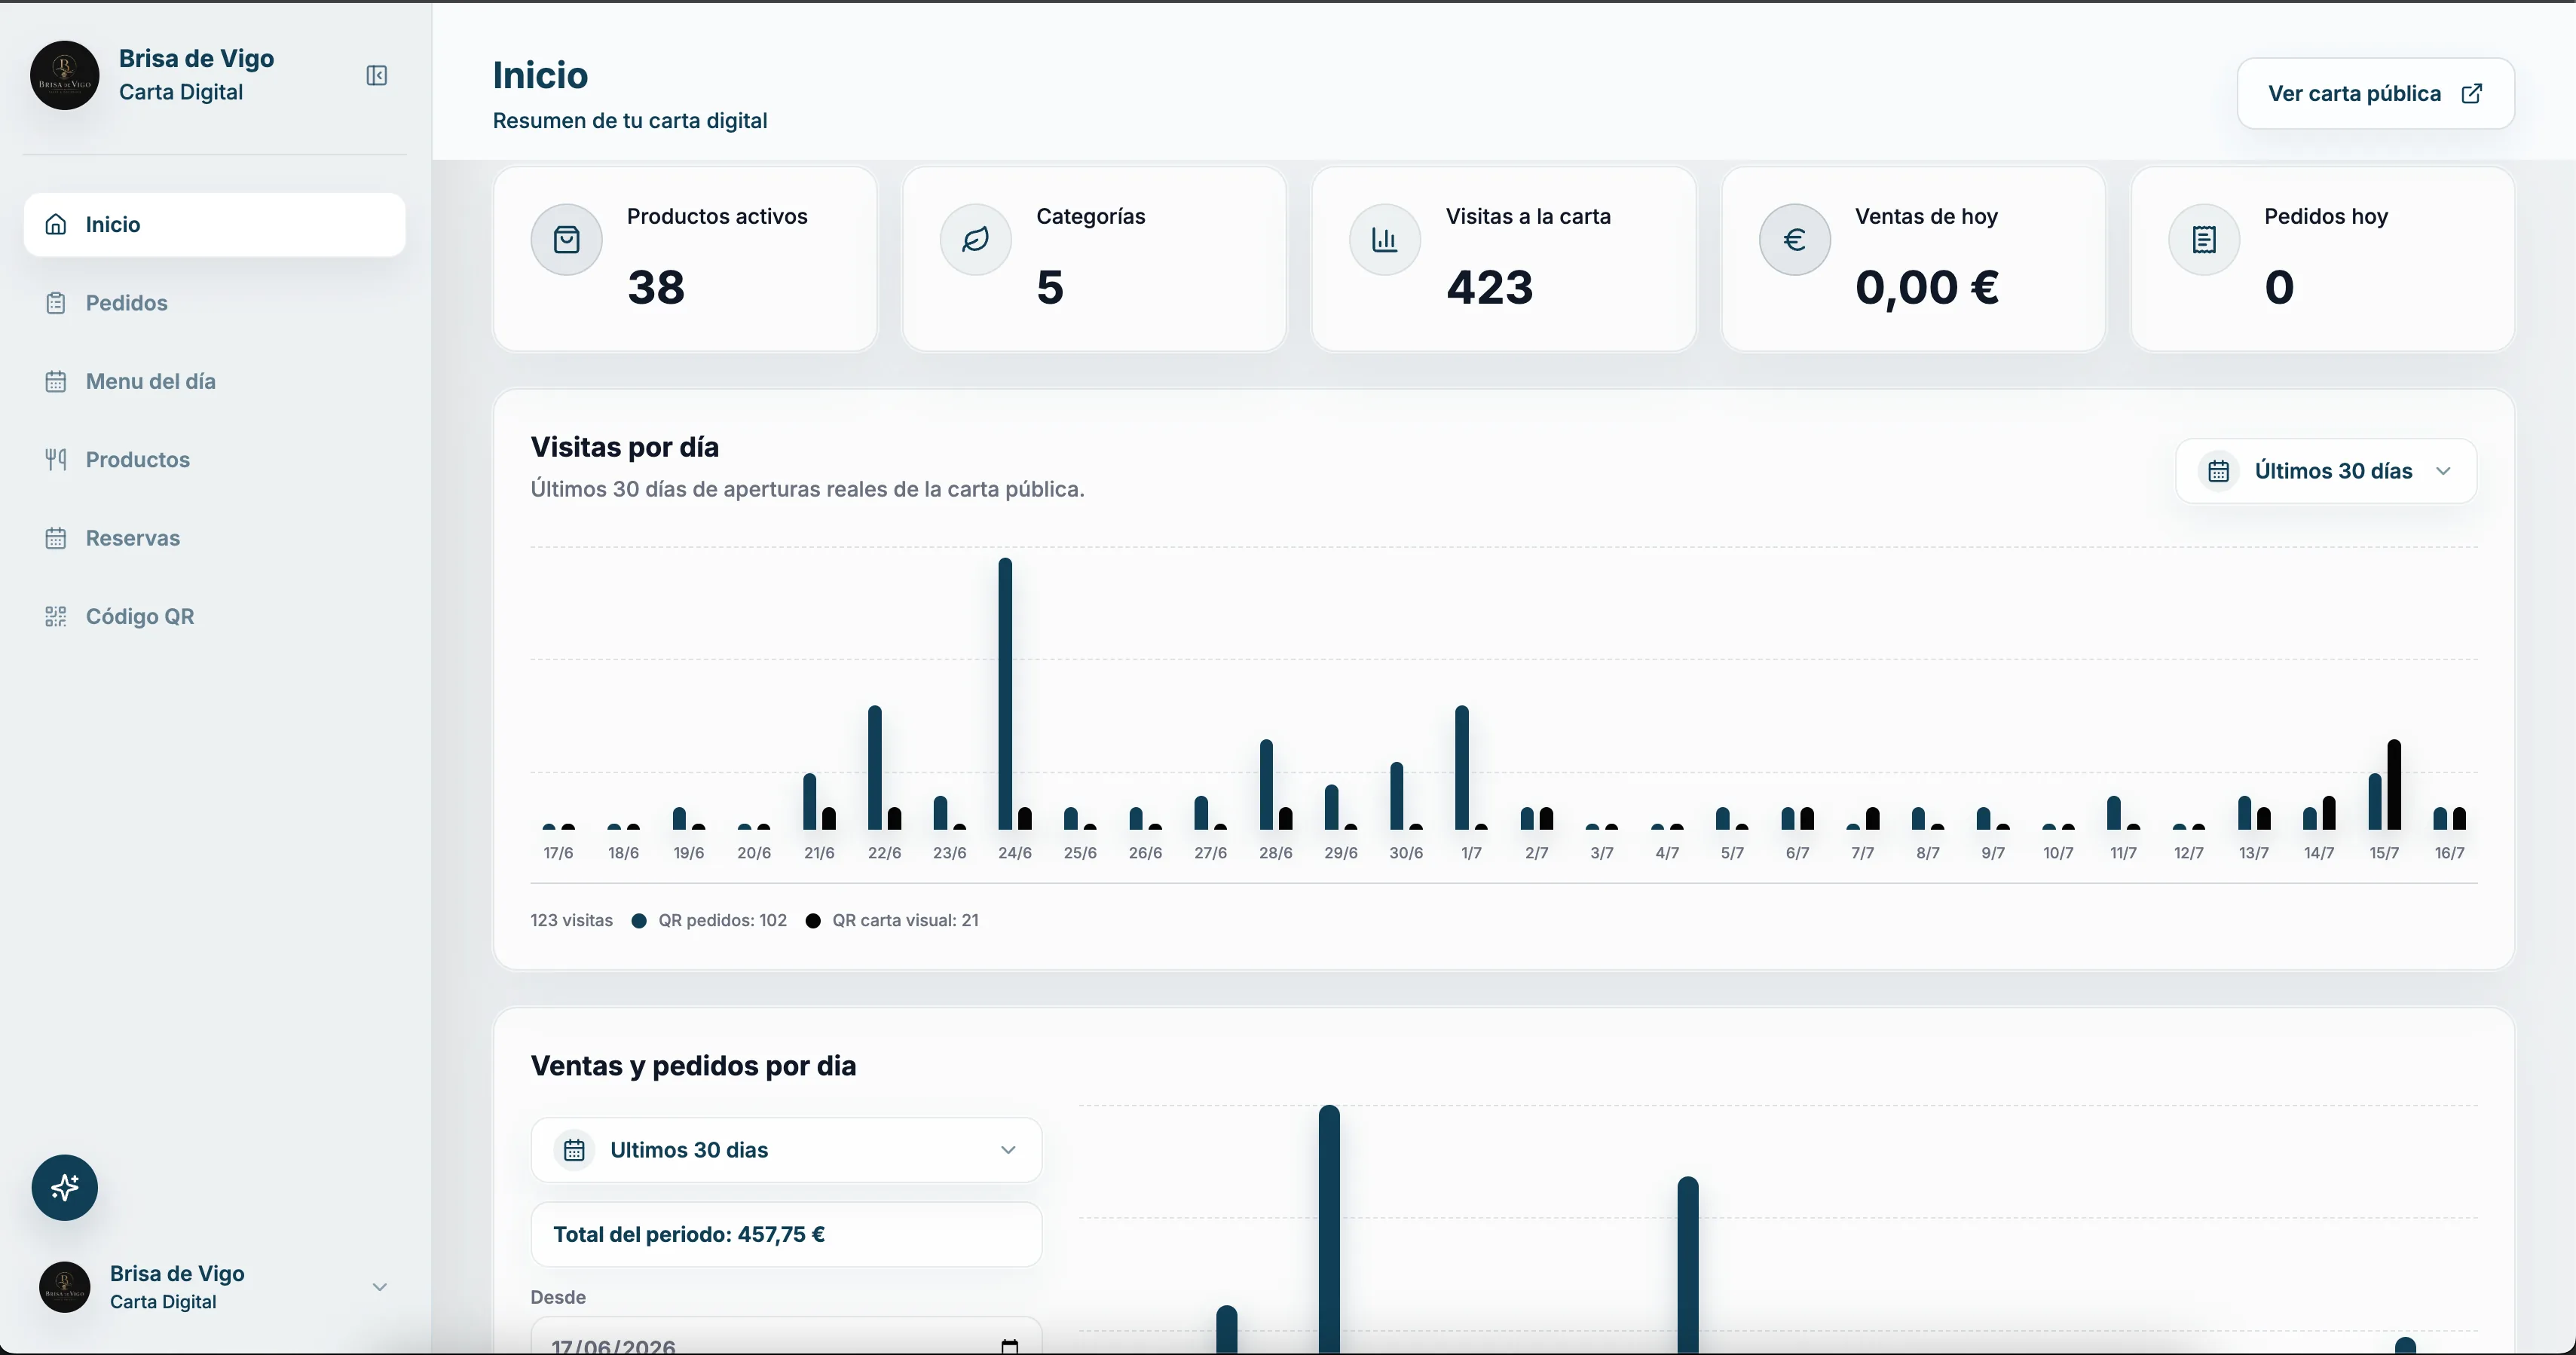Click the Ventas y pedidos por dia heading
The width and height of the screenshot is (2576, 1355).
pos(693,1066)
